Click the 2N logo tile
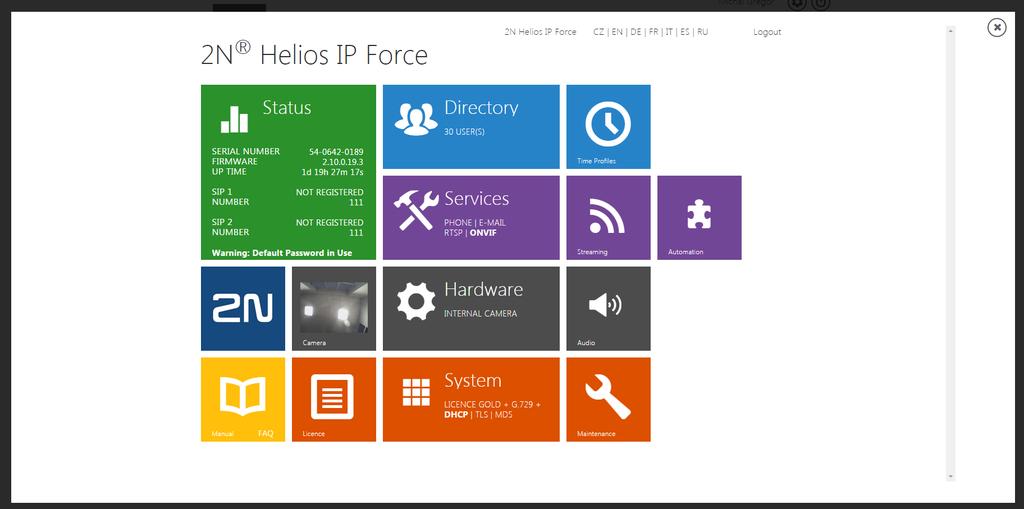This screenshot has height=509, width=1024. coord(243,308)
